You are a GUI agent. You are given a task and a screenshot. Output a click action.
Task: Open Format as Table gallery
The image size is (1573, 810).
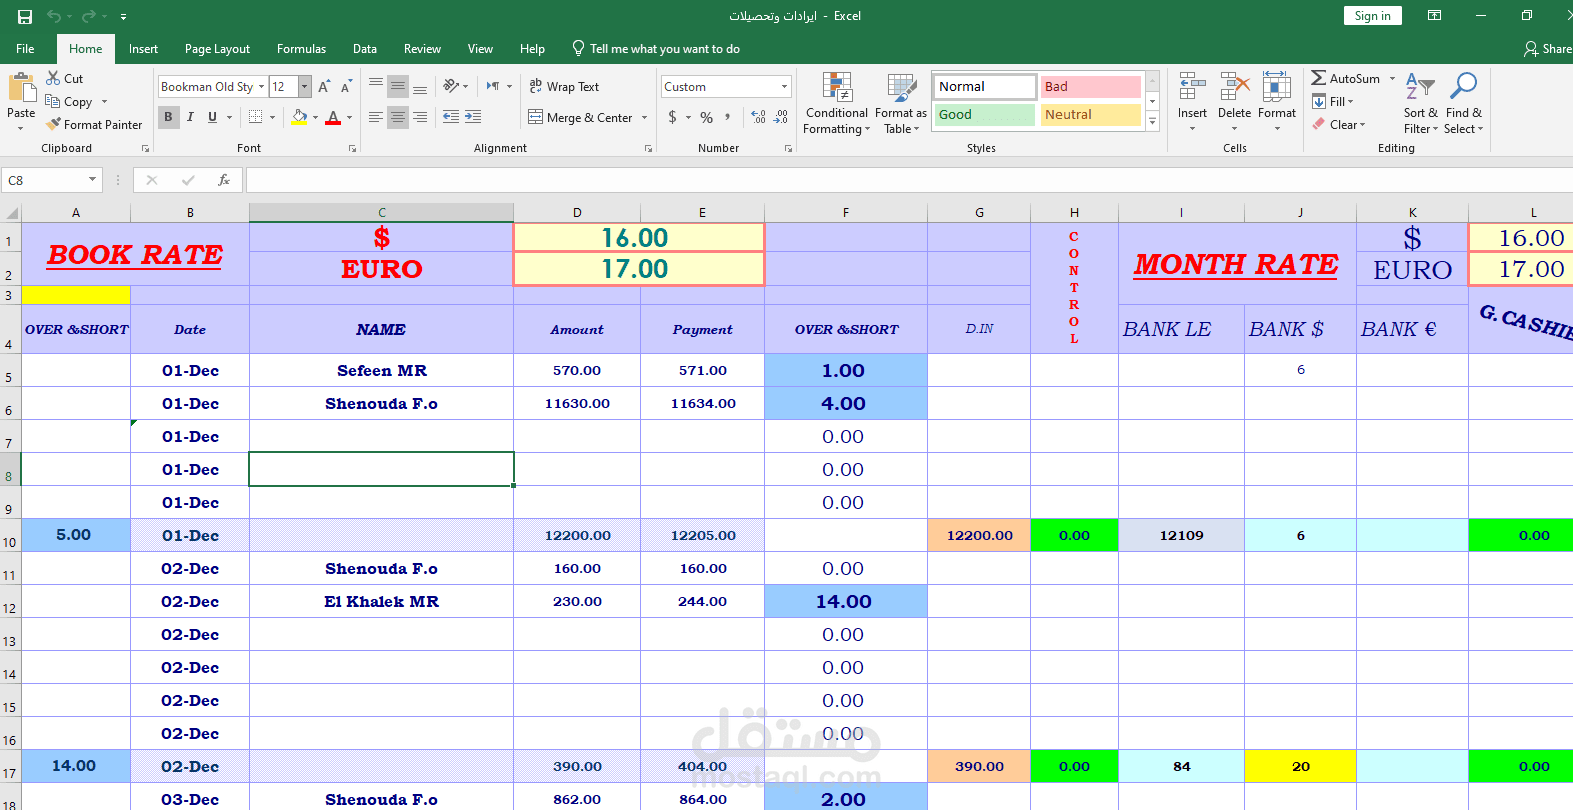pos(901,103)
